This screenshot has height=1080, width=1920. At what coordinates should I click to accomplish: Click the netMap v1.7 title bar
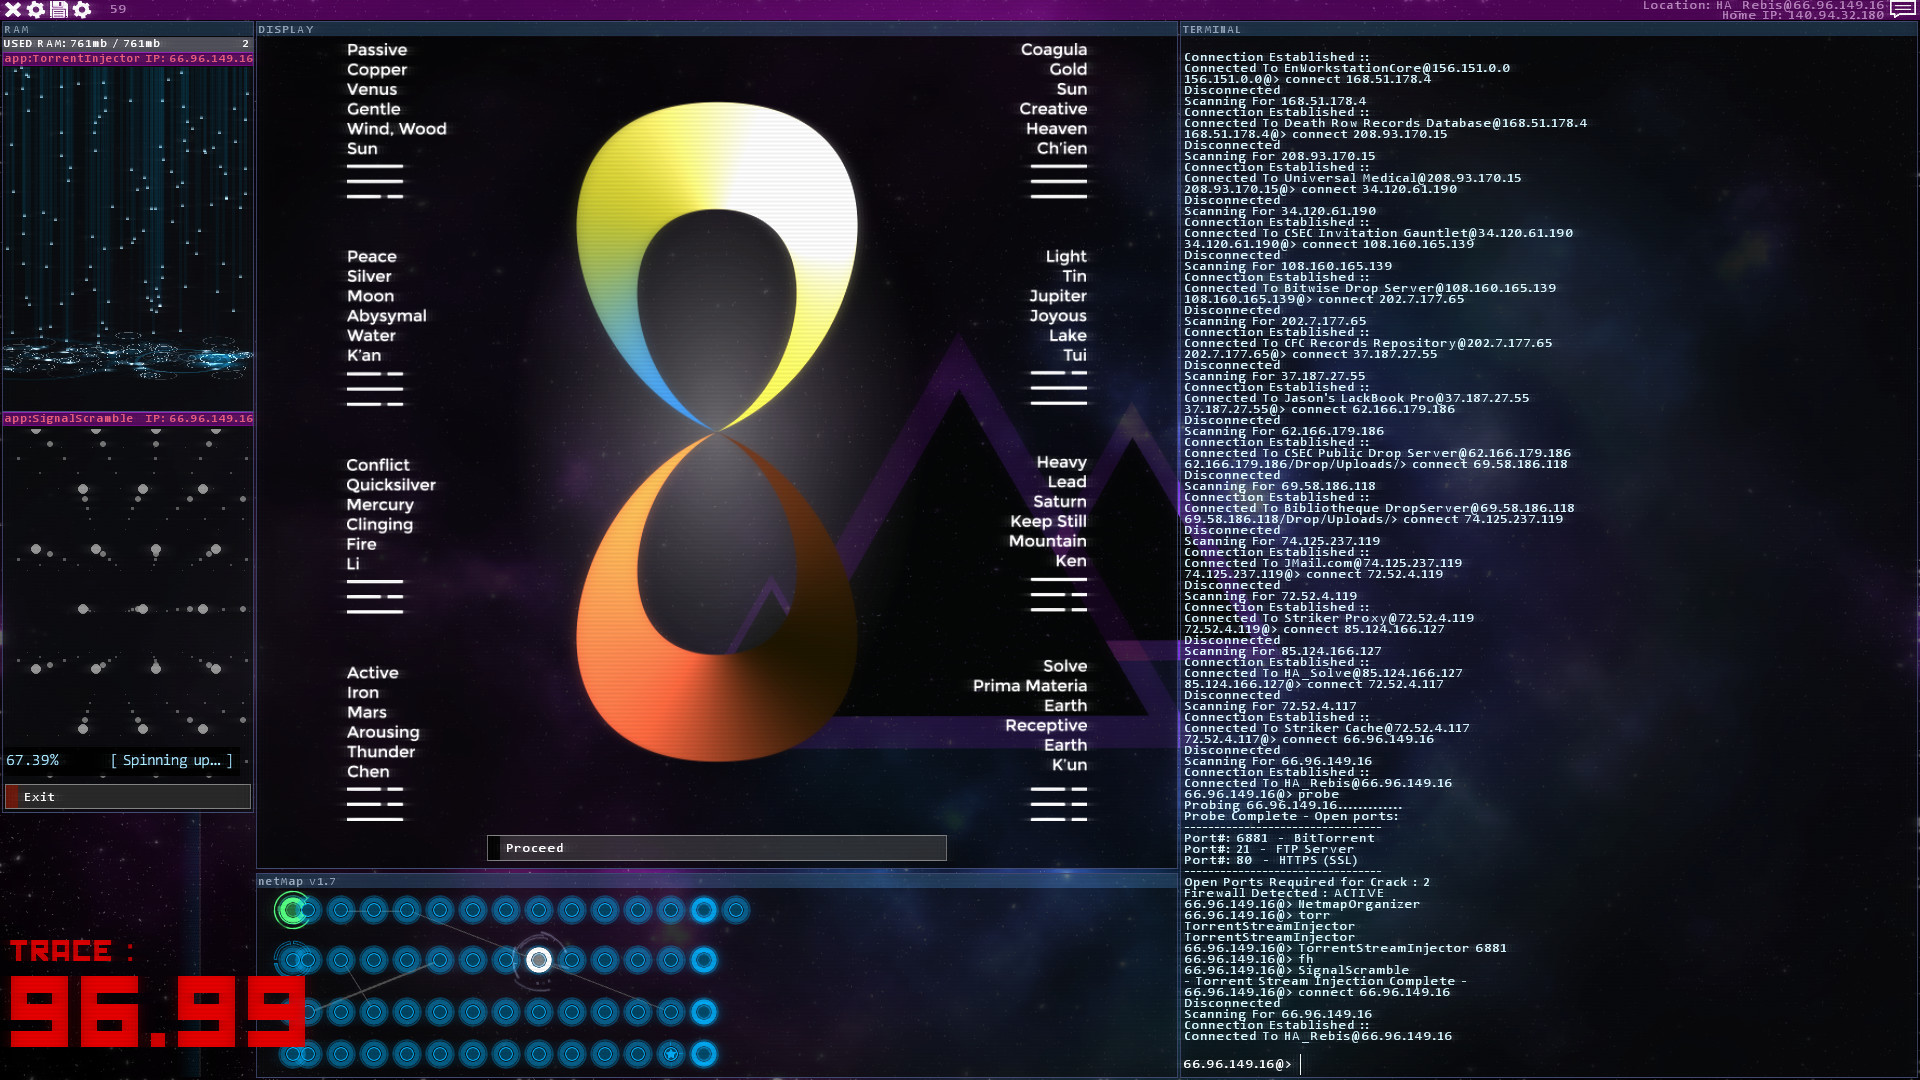(x=297, y=883)
